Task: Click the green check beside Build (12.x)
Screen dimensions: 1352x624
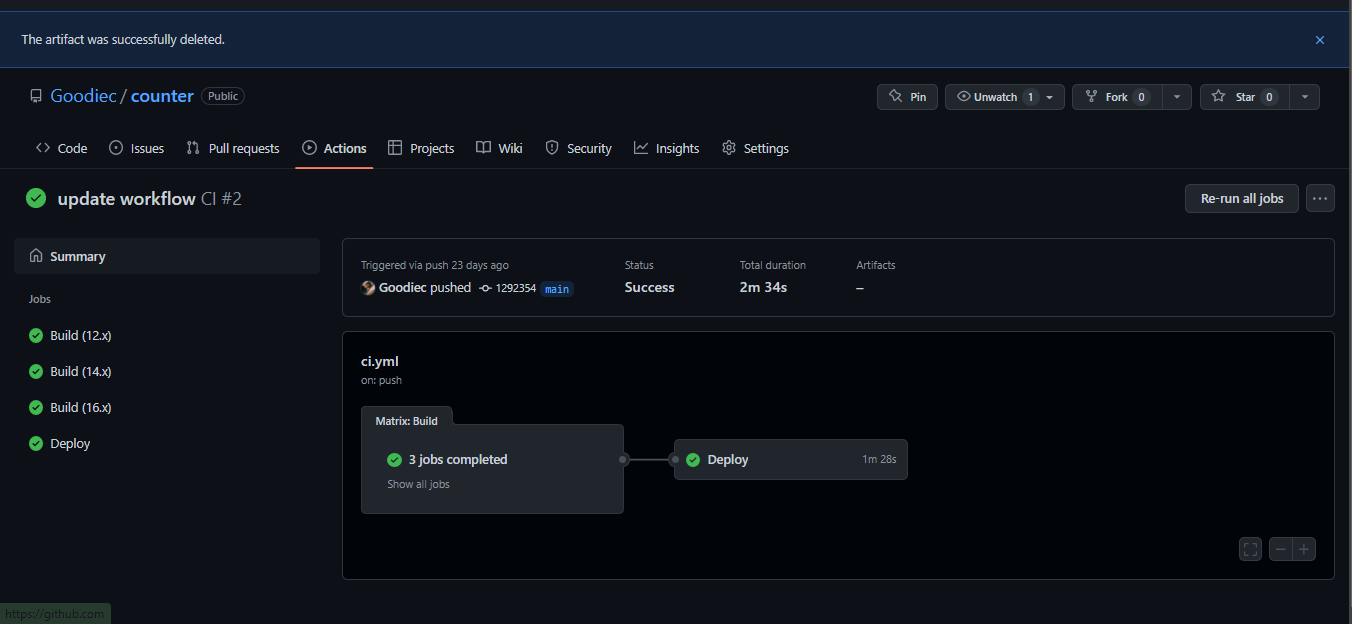Action: [36, 336]
